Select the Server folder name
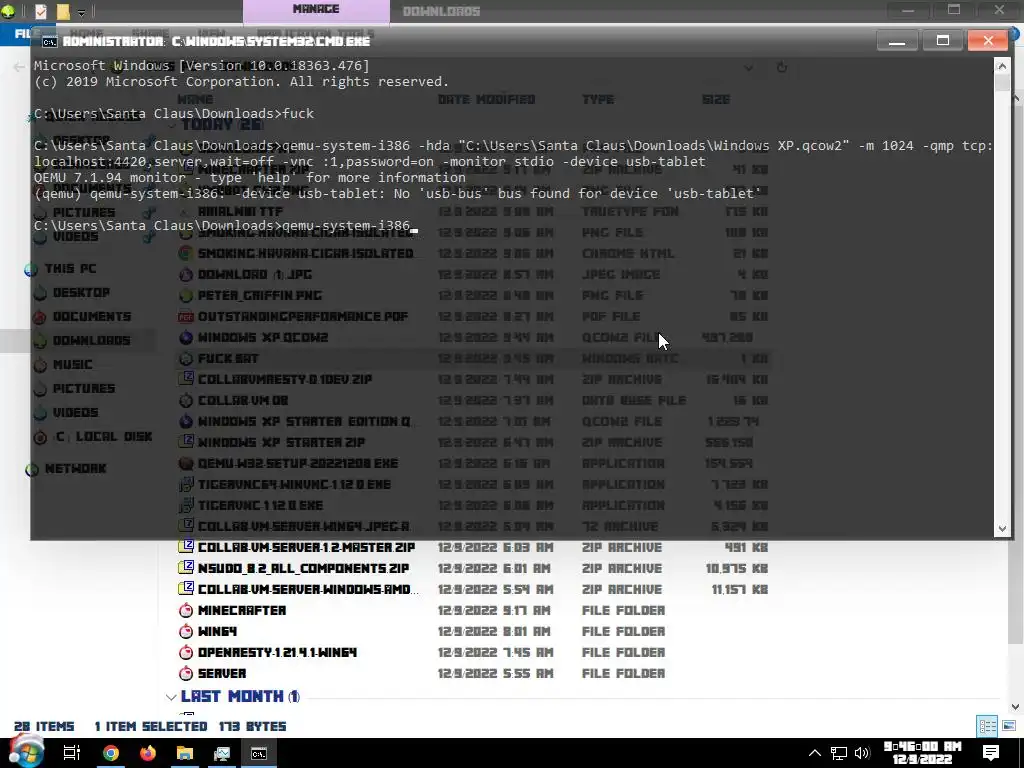1024x768 pixels. tap(222, 673)
